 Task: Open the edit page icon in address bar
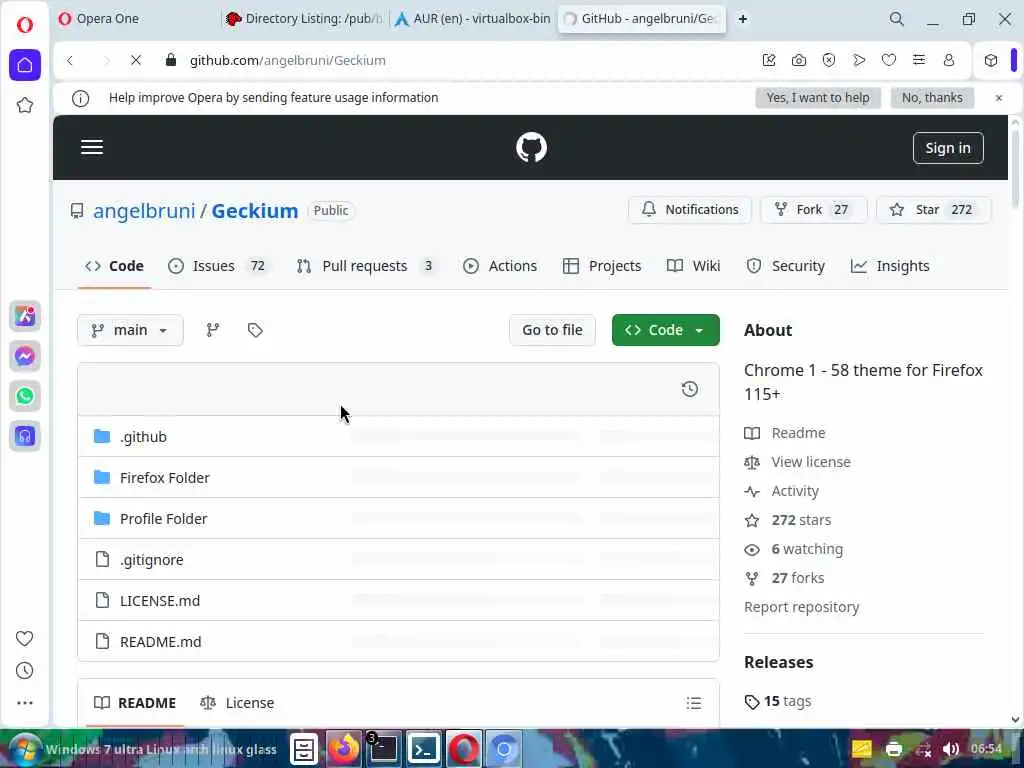coord(769,60)
